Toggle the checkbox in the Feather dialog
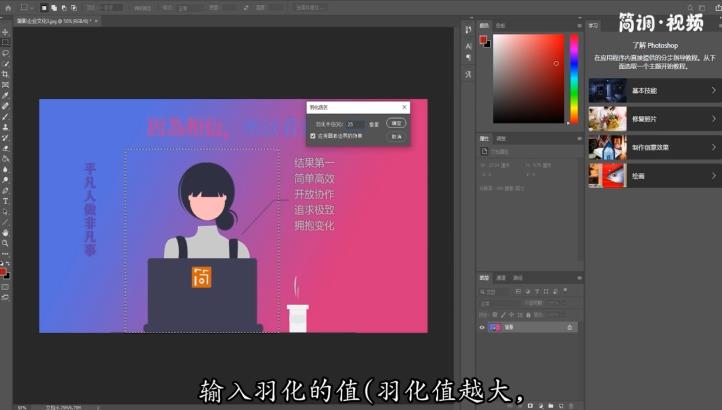This screenshot has width=722, height=410. [x=313, y=135]
